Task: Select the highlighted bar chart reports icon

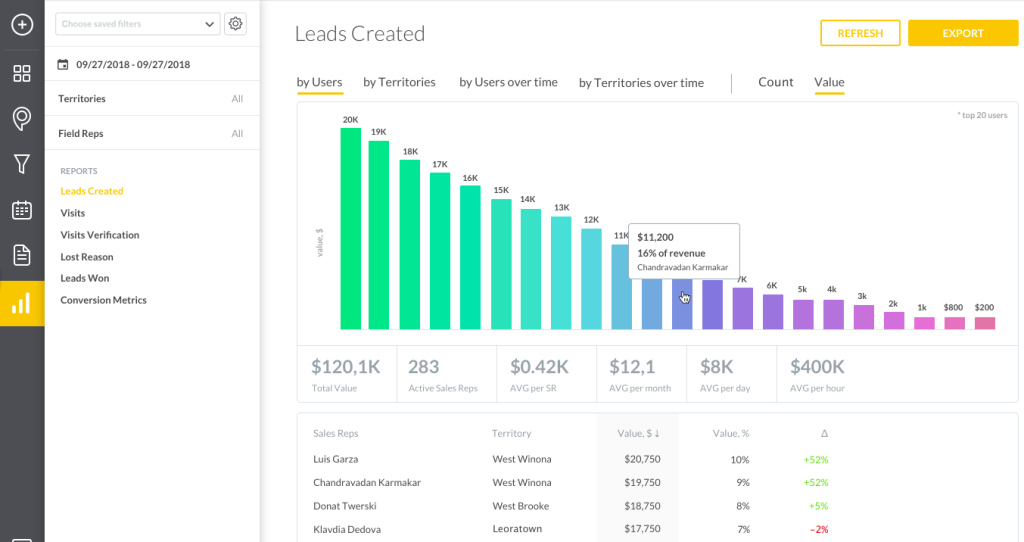Action: [x=22, y=303]
